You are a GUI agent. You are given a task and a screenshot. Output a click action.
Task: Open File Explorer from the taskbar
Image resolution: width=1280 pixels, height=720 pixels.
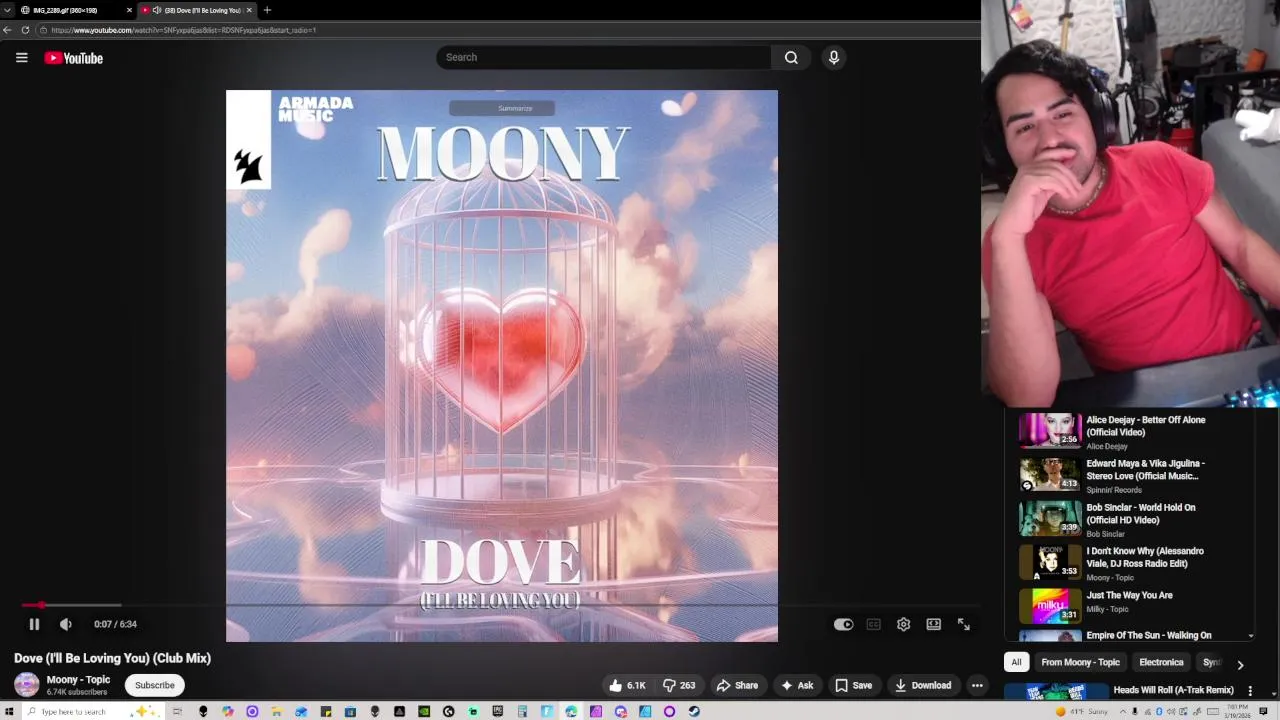point(276,712)
